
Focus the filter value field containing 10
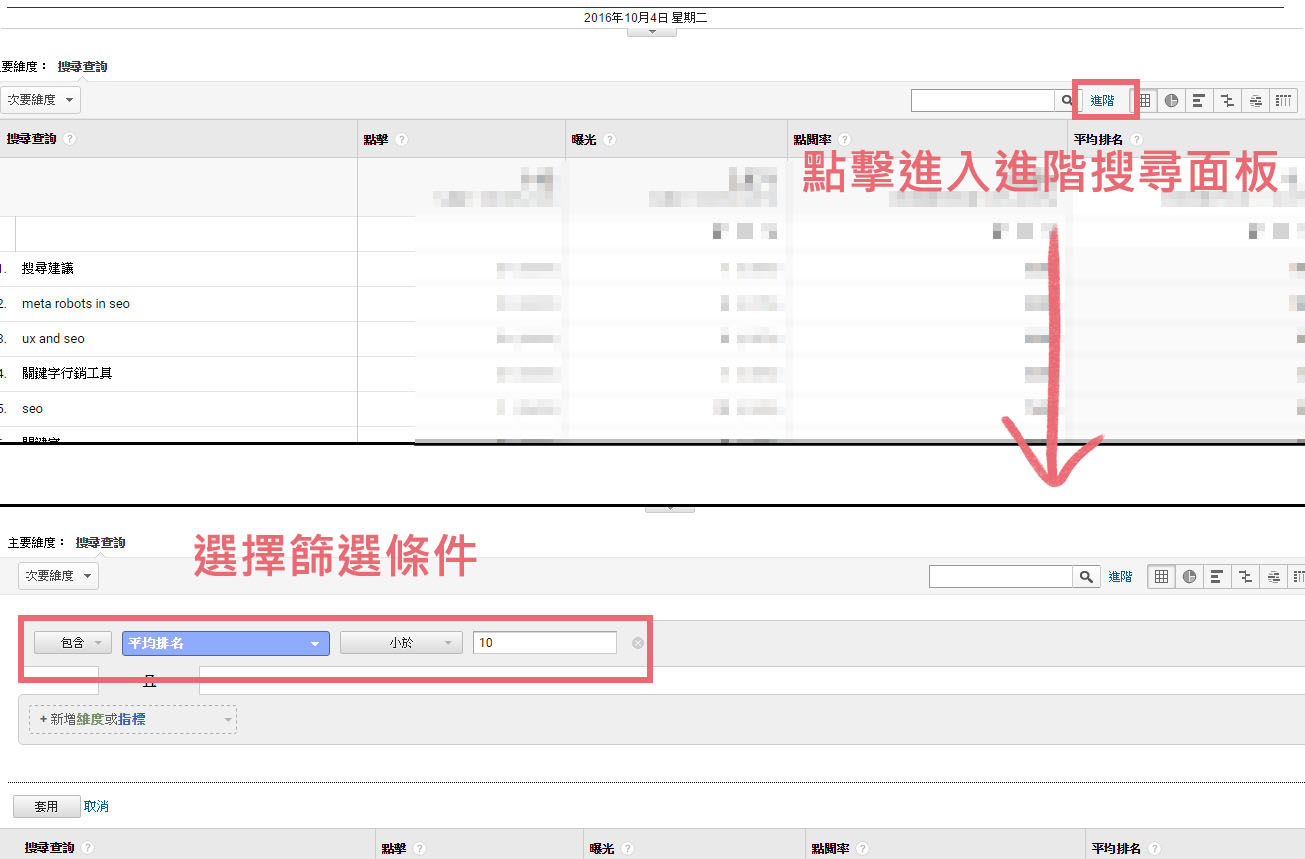point(545,643)
